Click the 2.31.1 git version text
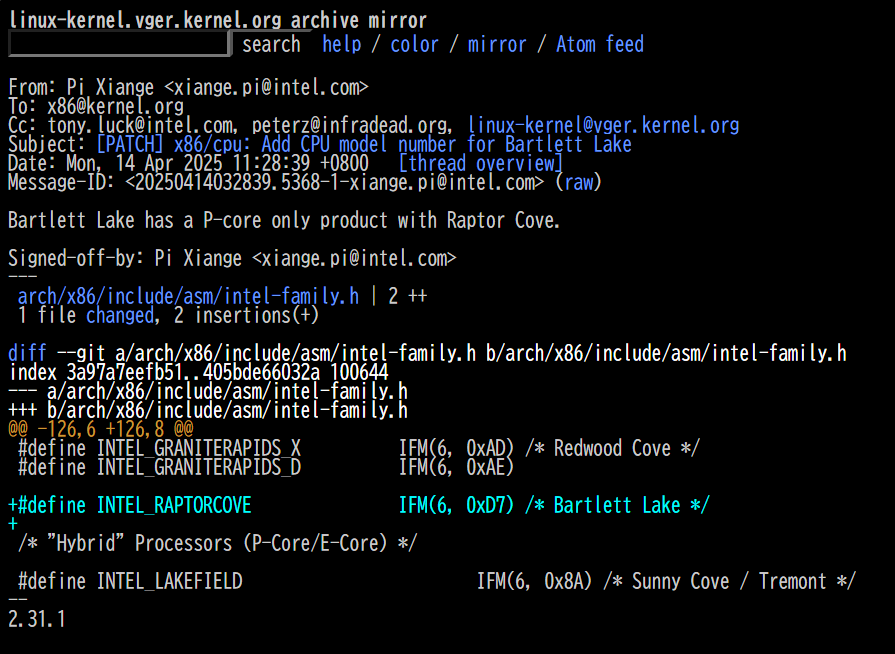 pyautogui.click(x=37, y=619)
